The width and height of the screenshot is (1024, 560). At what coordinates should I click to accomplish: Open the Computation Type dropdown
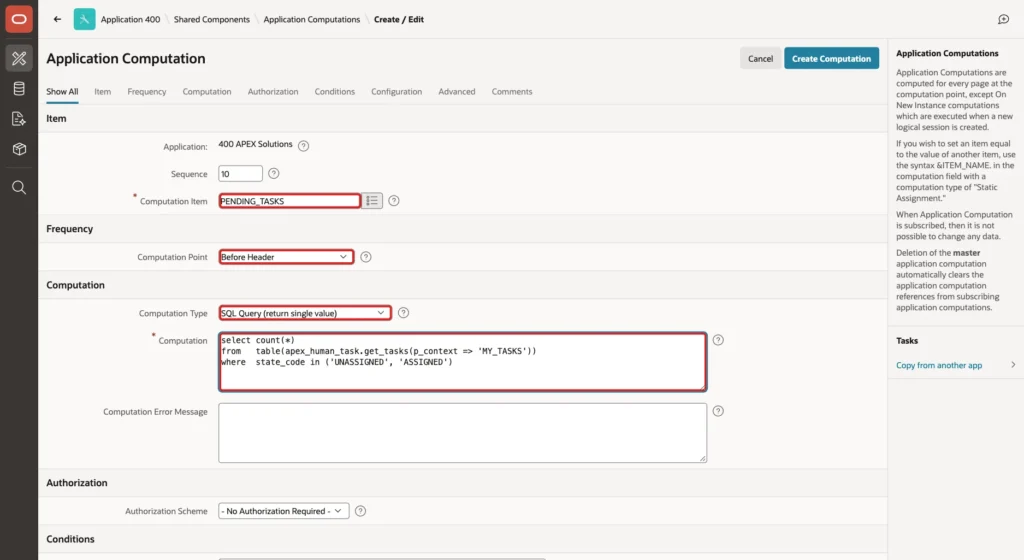[x=305, y=313]
